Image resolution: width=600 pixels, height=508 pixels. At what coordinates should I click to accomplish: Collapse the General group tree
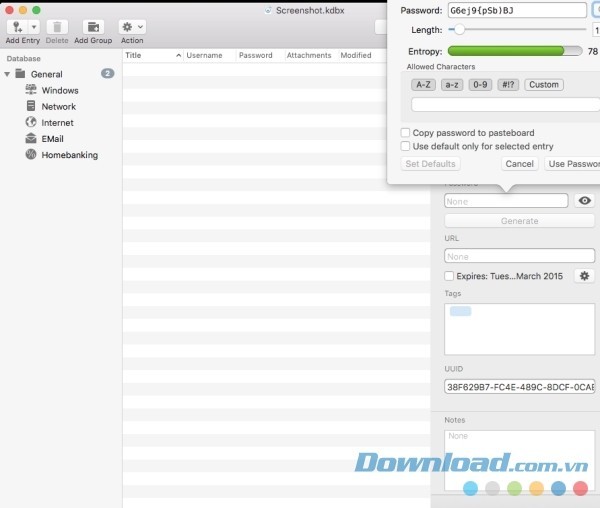coord(8,74)
